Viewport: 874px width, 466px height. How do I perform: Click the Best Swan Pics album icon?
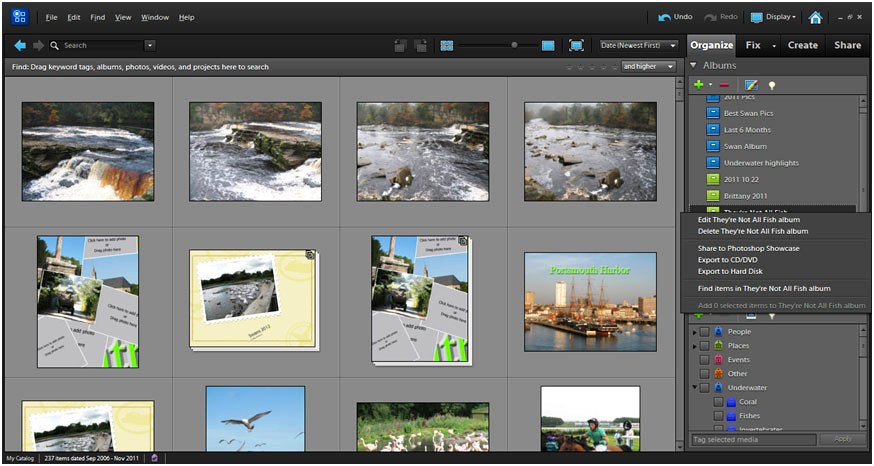[713, 113]
